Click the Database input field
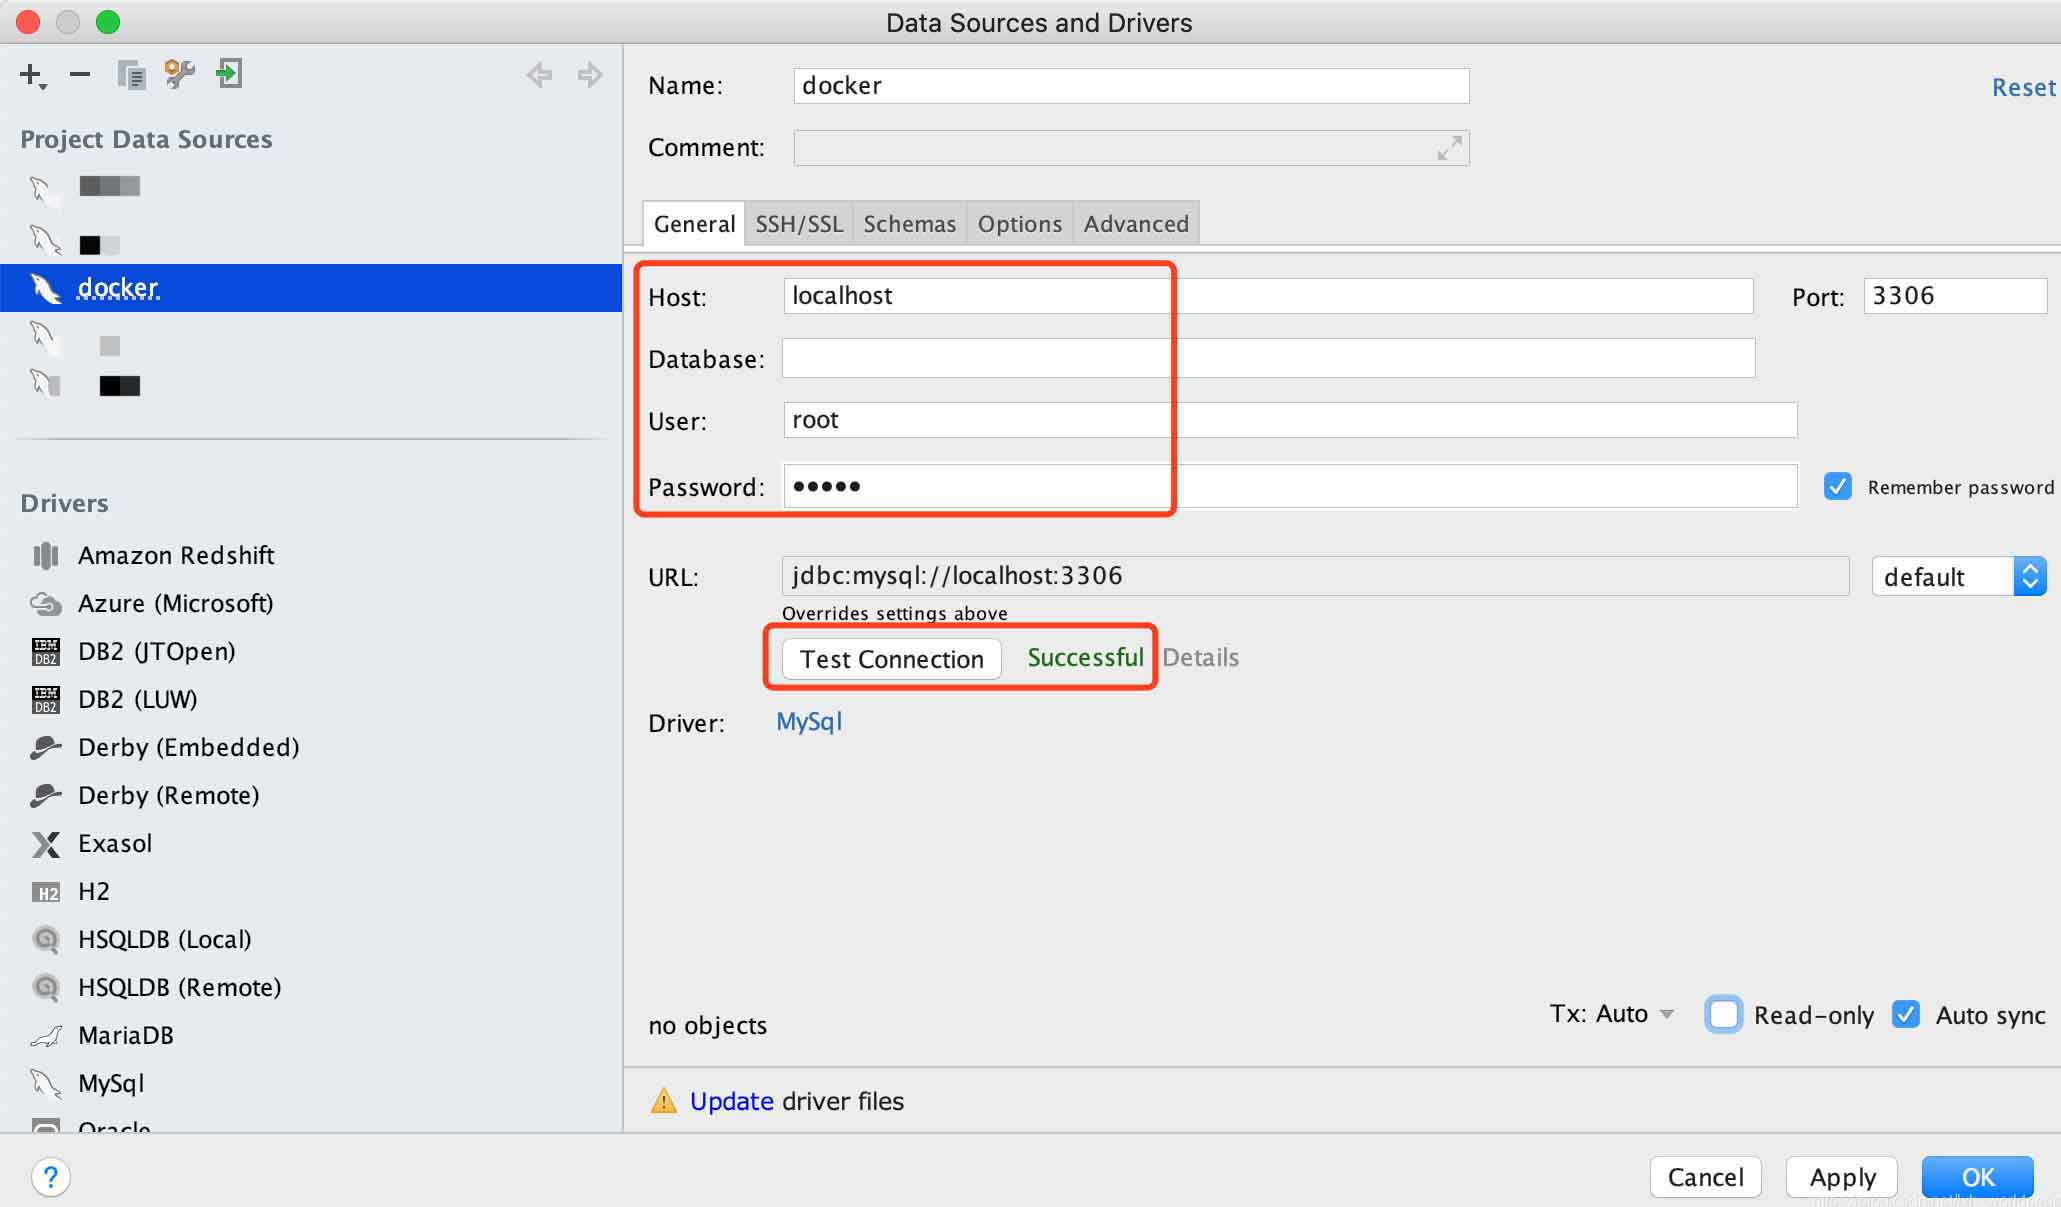2061x1207 pixels. [1268, 358]
